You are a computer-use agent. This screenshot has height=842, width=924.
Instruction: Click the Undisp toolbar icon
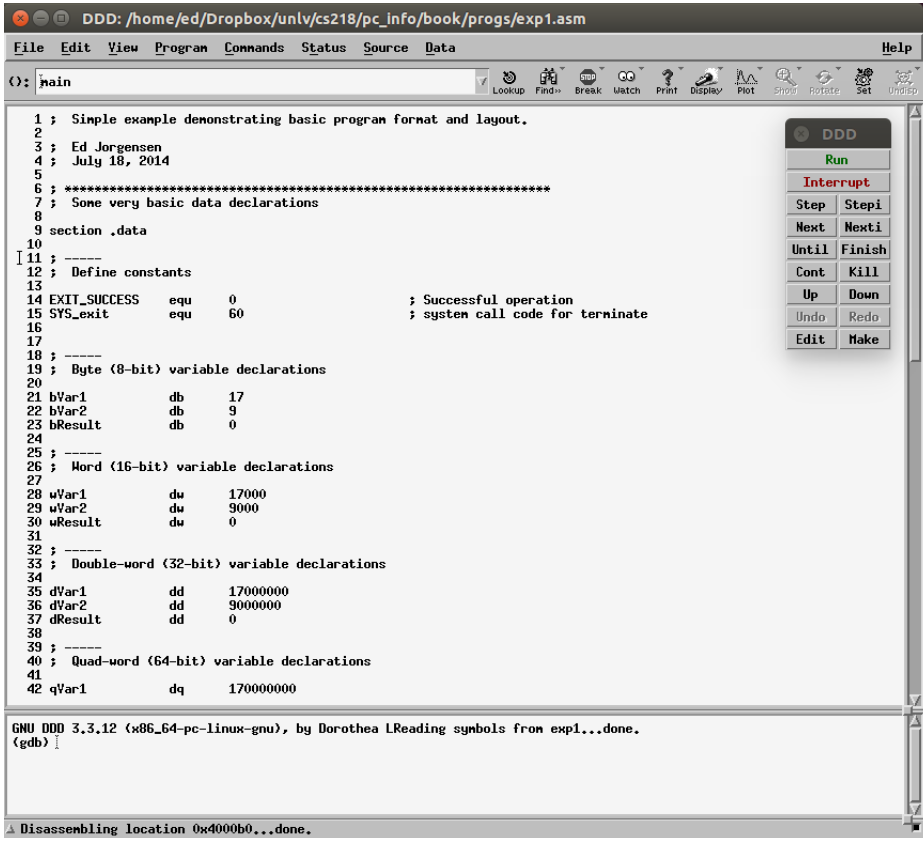902,81
